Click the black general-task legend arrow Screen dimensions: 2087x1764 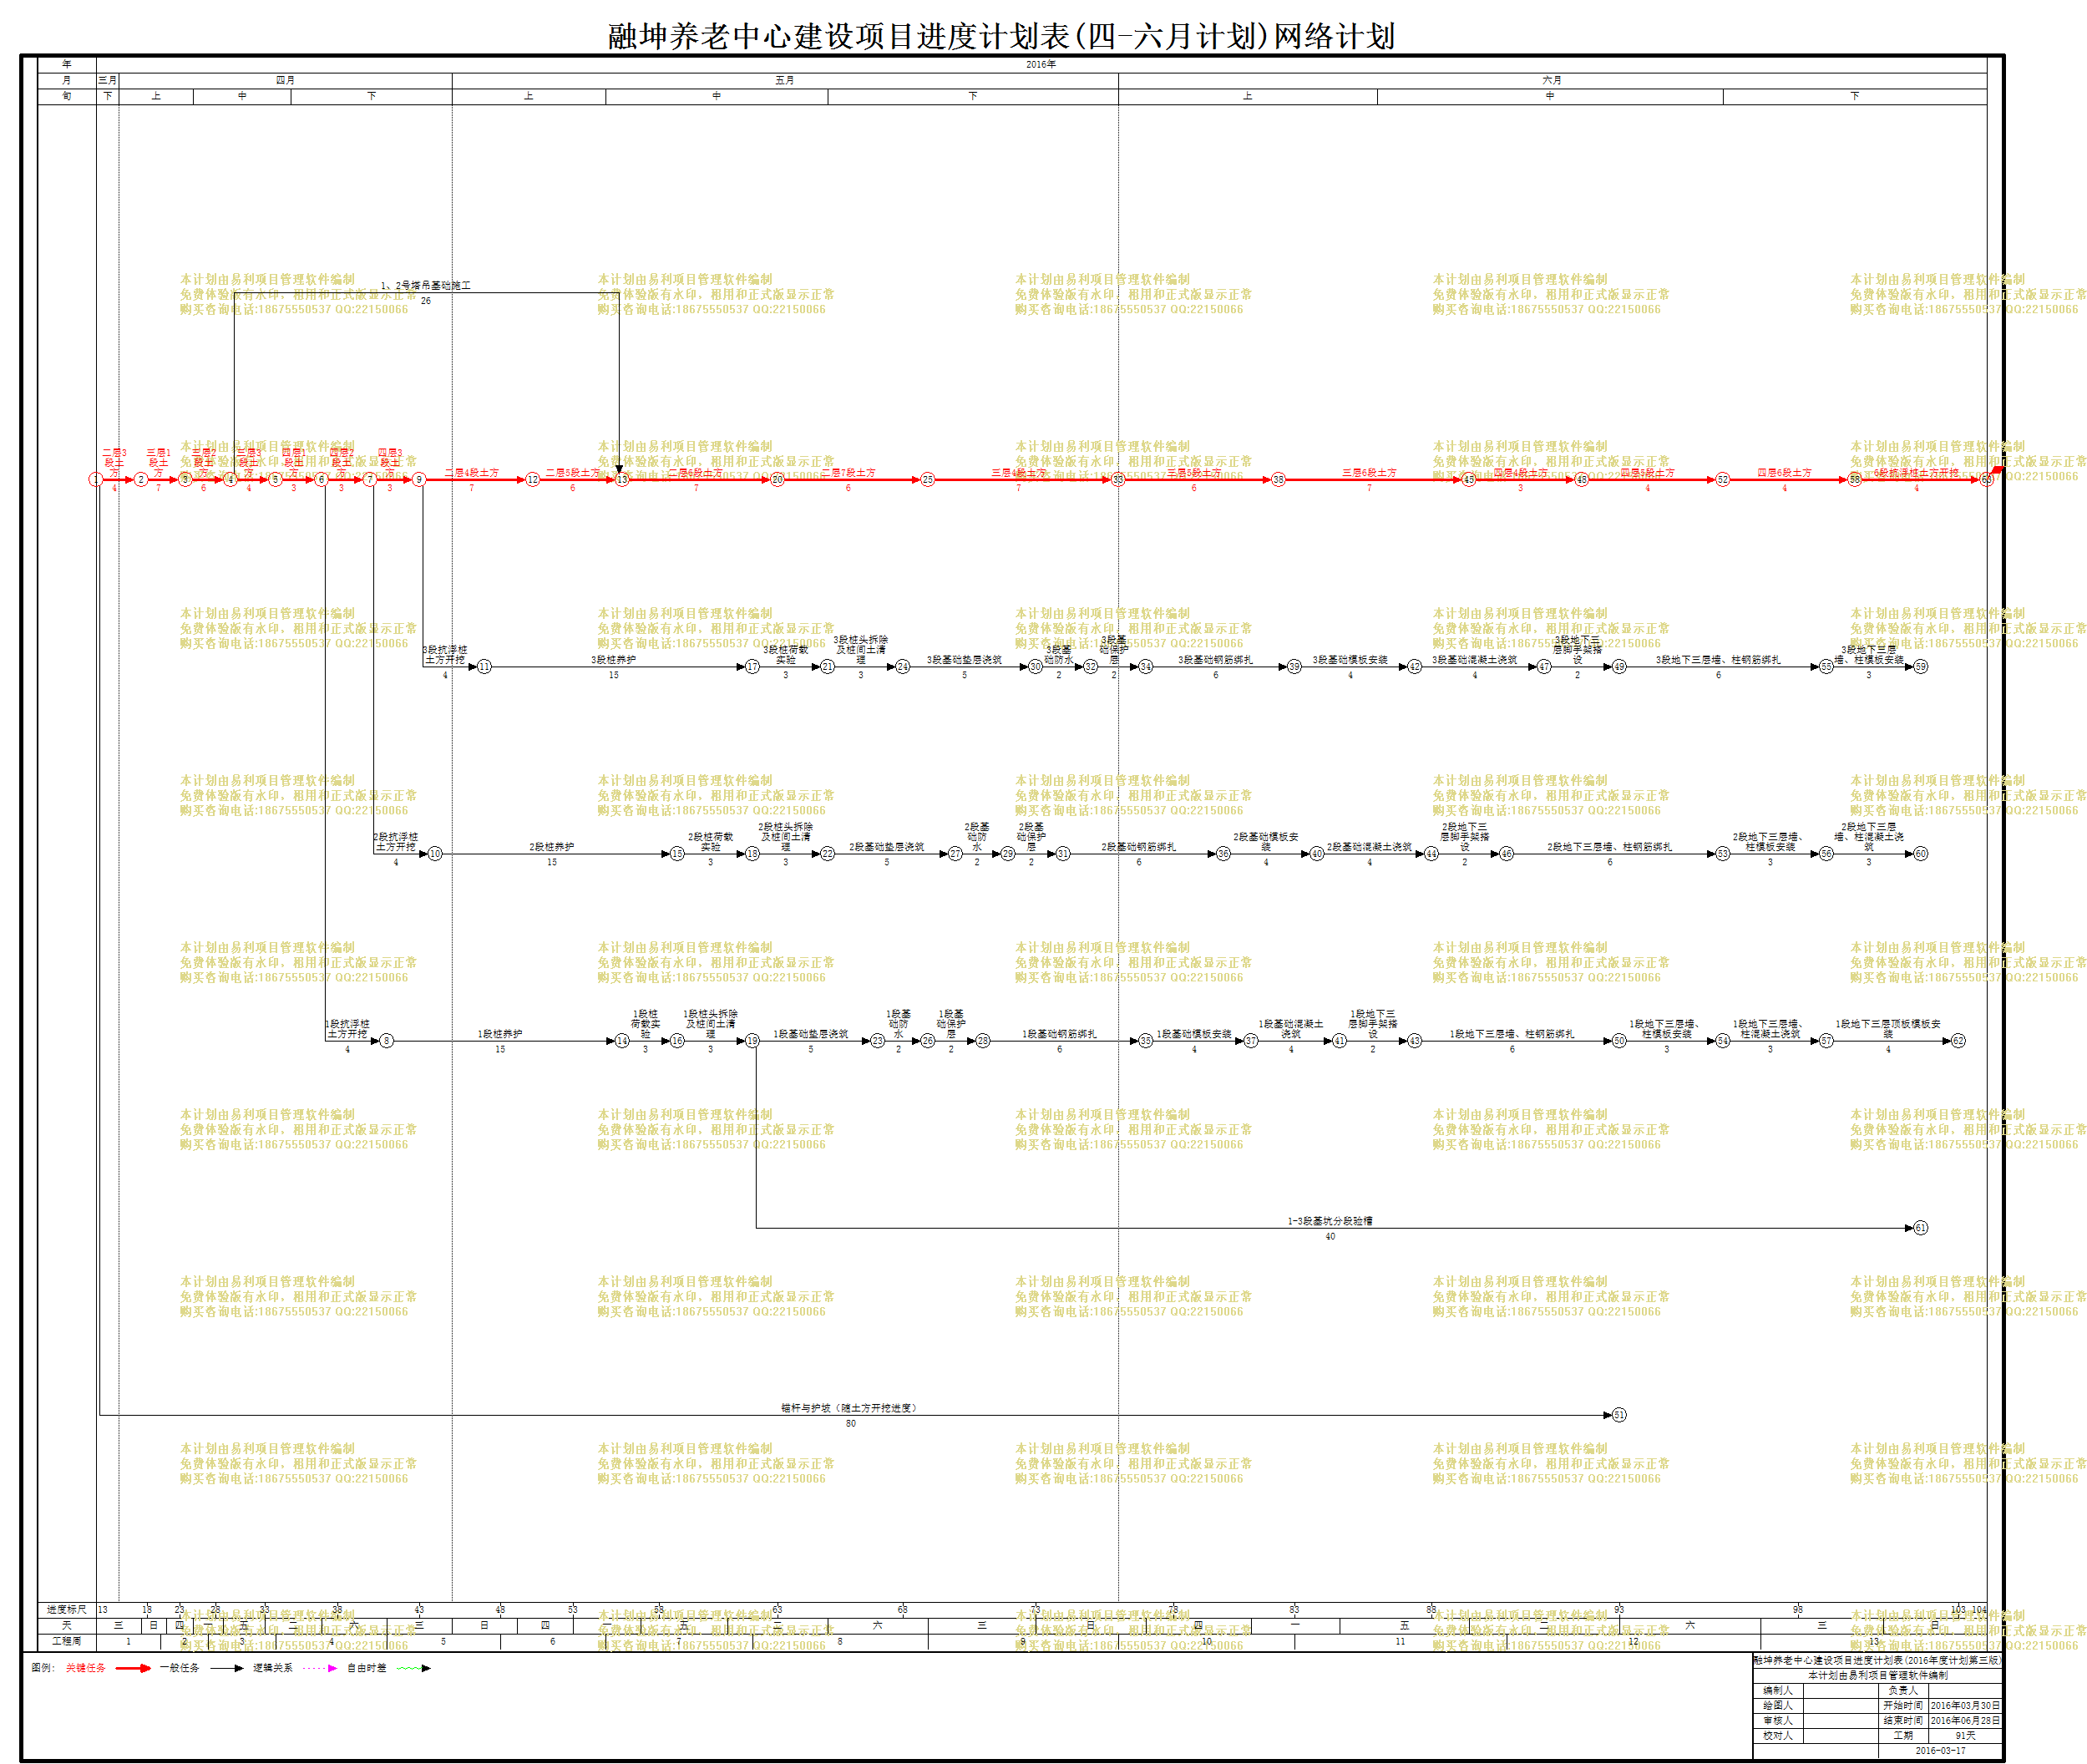click(x=226, y=1668)
